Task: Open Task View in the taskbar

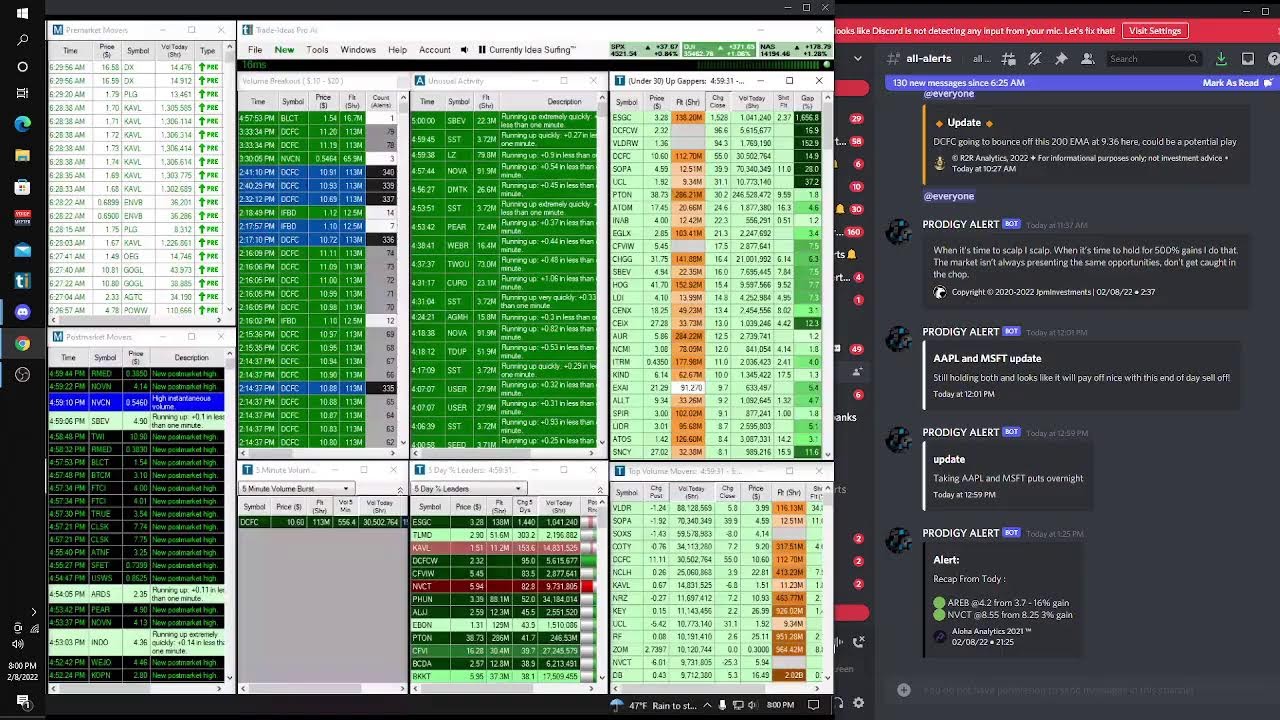Action: [x=22, y=93]
